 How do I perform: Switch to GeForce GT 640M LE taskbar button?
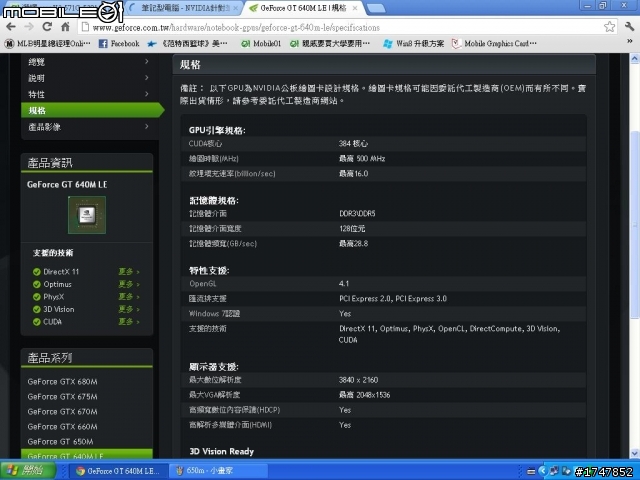click(x=121, y=471)
